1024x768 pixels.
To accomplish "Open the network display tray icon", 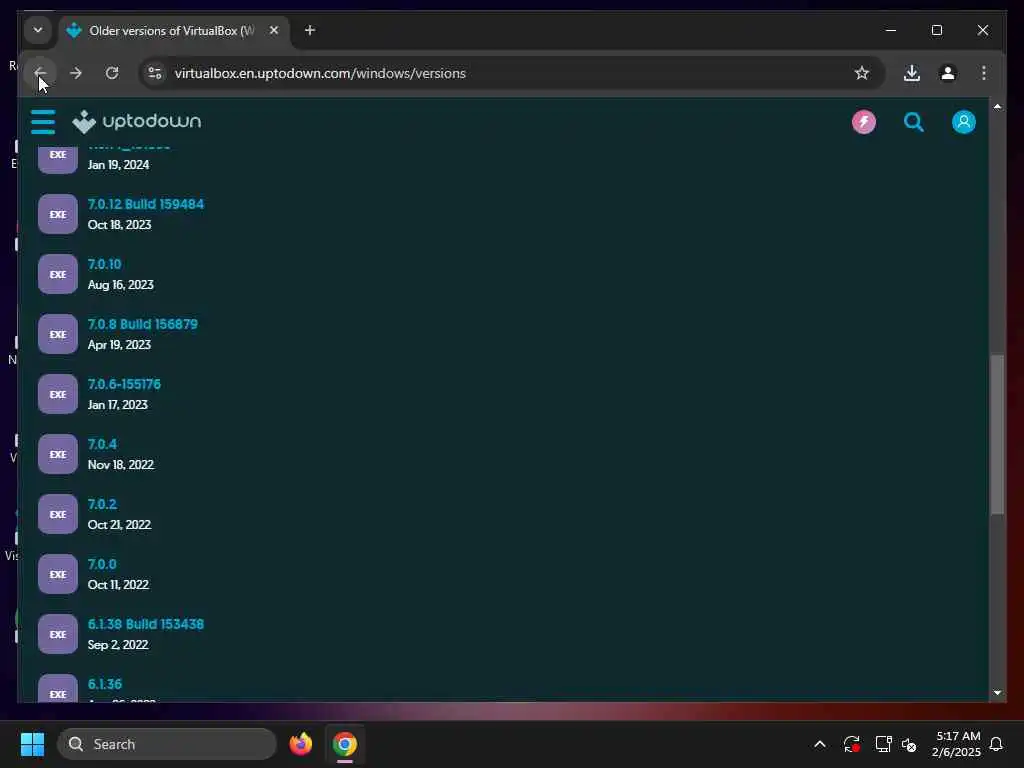I will (883, 744).
